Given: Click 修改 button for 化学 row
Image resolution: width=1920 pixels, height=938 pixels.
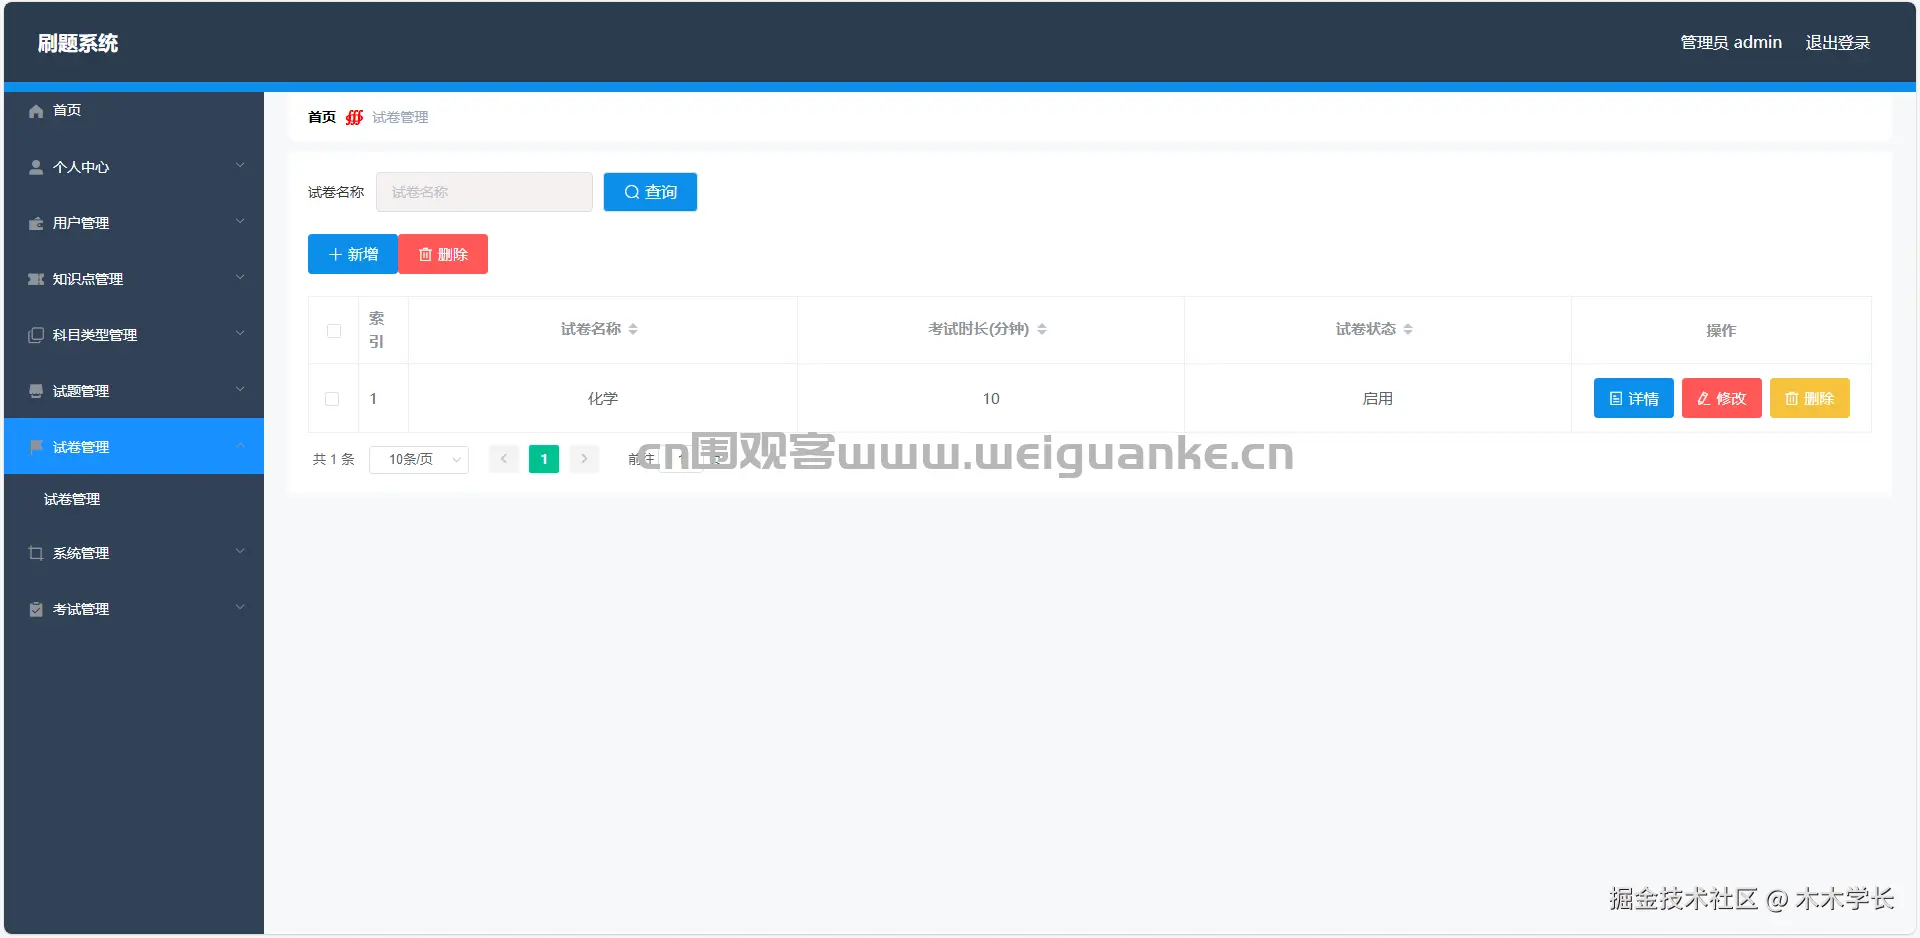Looking at the screenshot, I should [x=1721, y=398].
